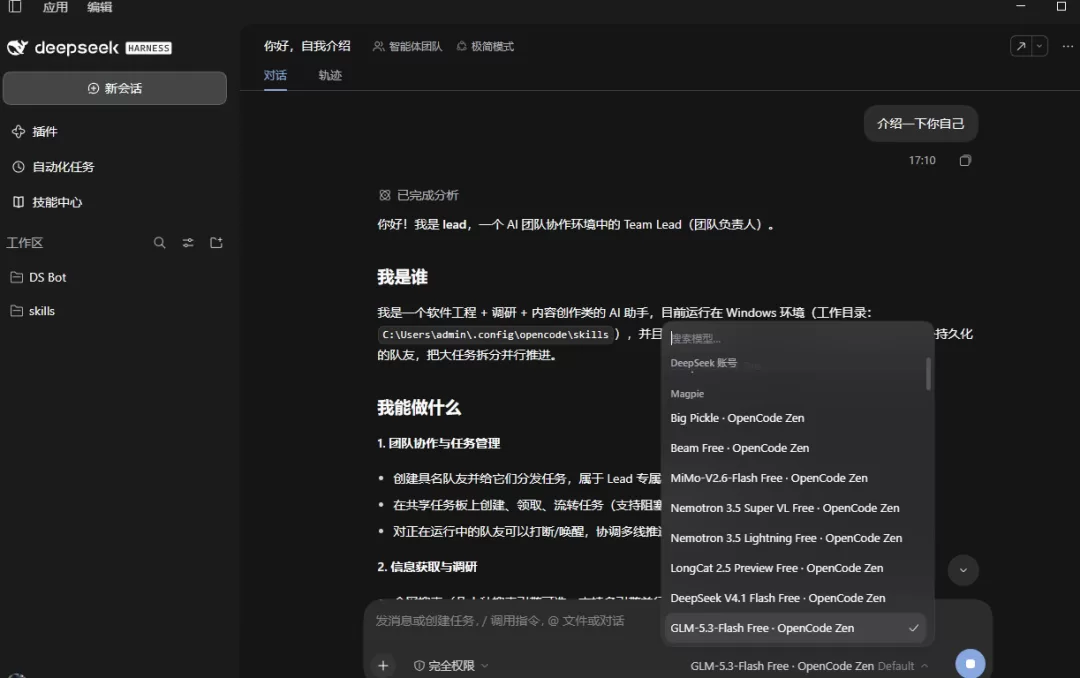Open the 应用 menu
This screenshot has width=1080, height=678.
click(55, 7)
